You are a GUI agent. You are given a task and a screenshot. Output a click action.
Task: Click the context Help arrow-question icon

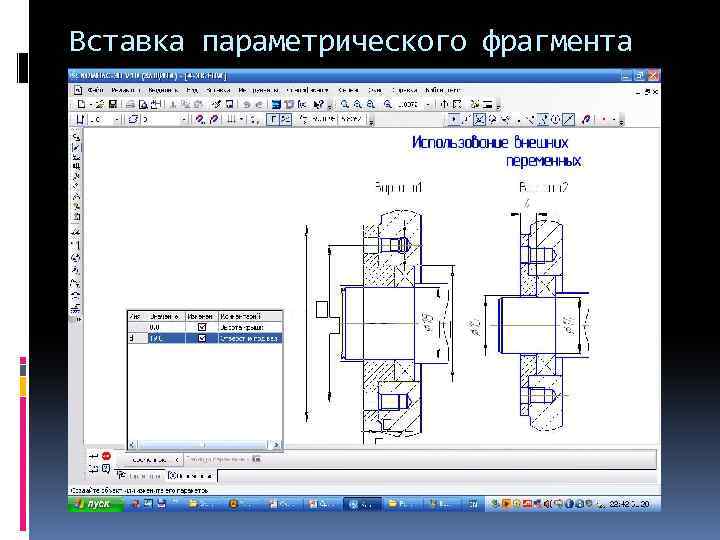coord(318,104)
